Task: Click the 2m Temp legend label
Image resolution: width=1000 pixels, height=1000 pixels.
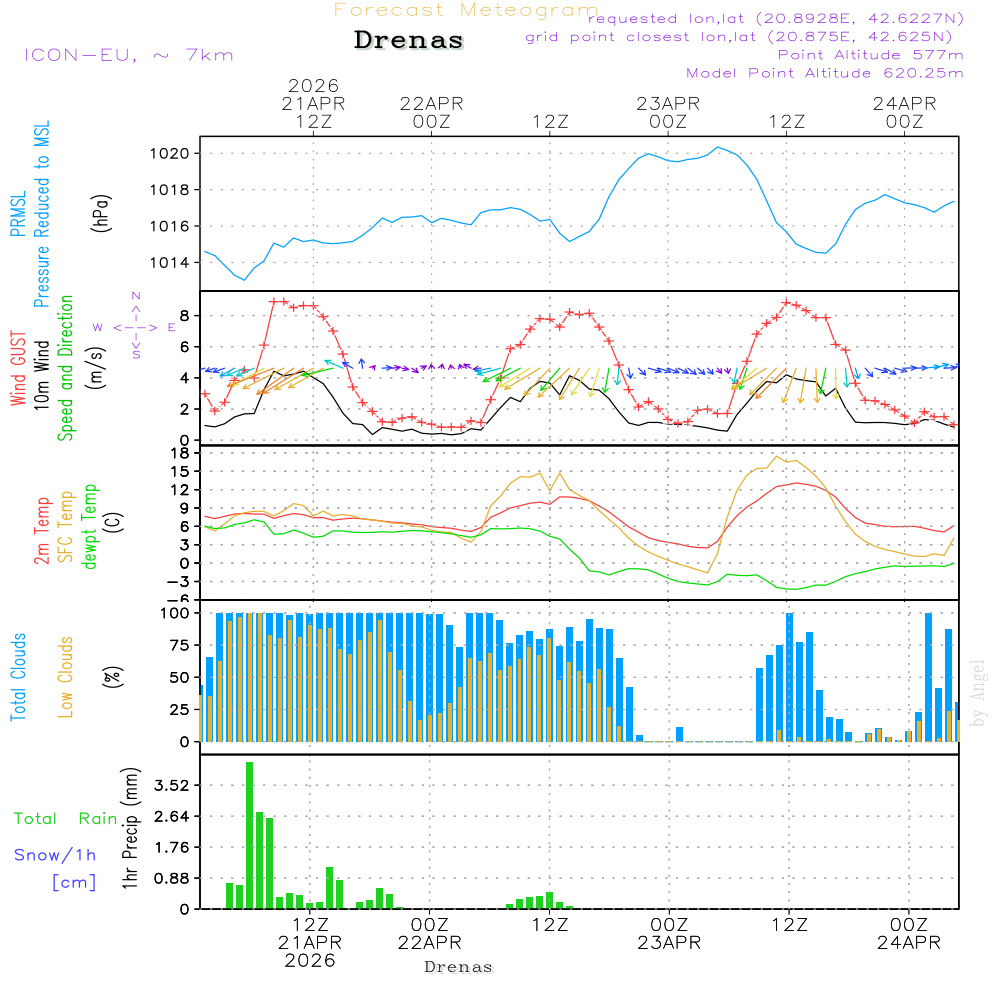Action: 42,528
